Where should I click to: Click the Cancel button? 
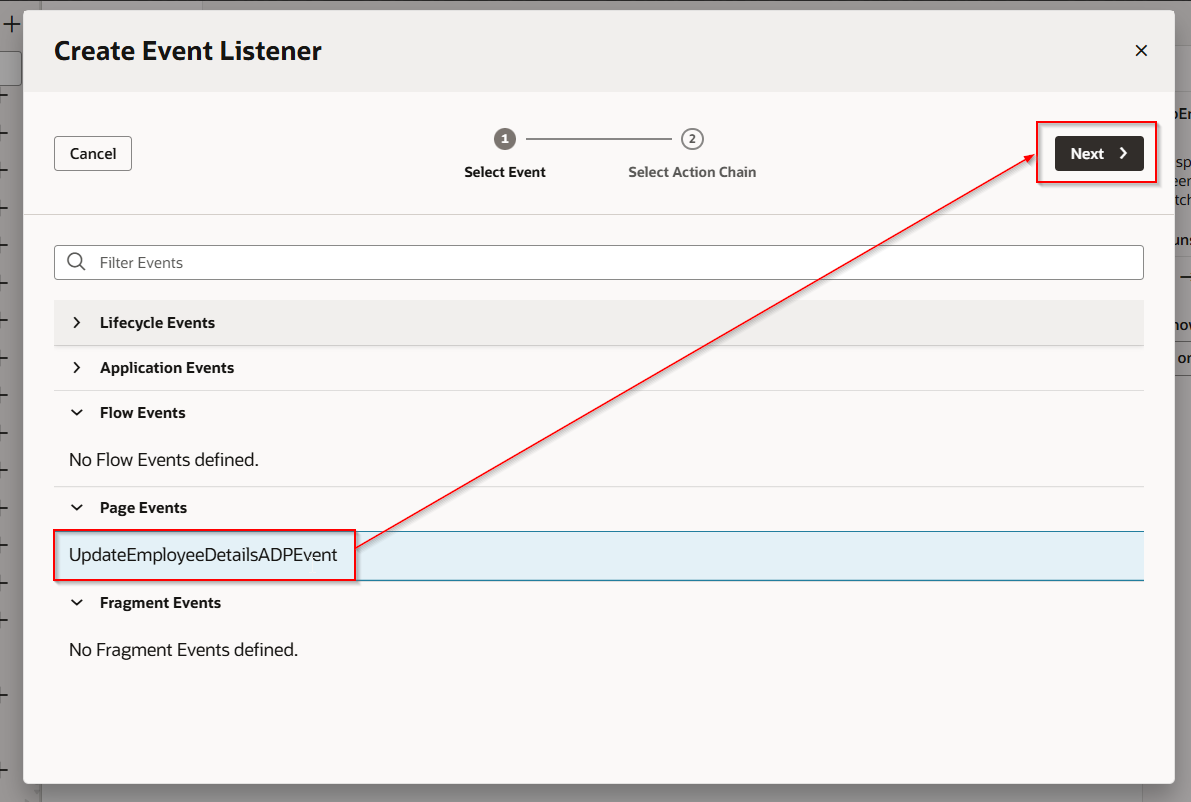click(x=93, y=154)
